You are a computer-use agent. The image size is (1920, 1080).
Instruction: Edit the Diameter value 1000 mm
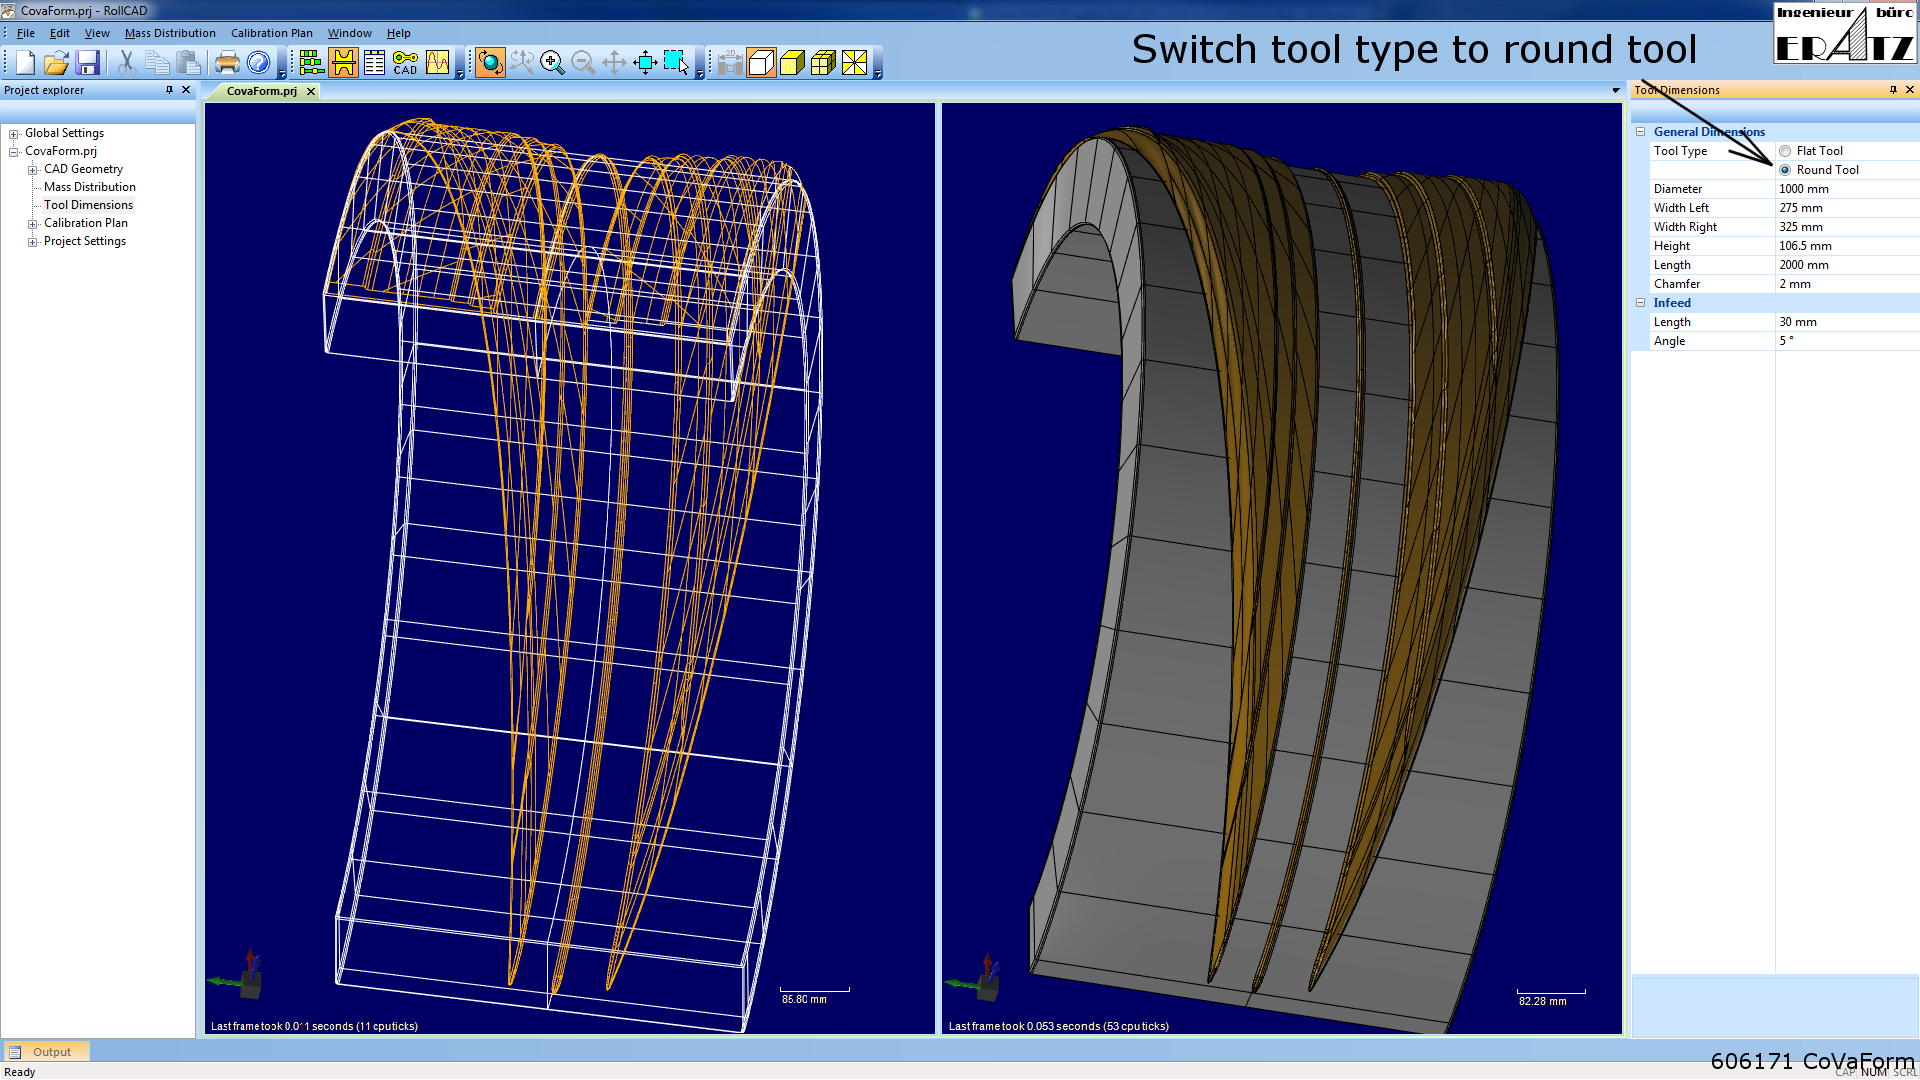pos(1847,189)
